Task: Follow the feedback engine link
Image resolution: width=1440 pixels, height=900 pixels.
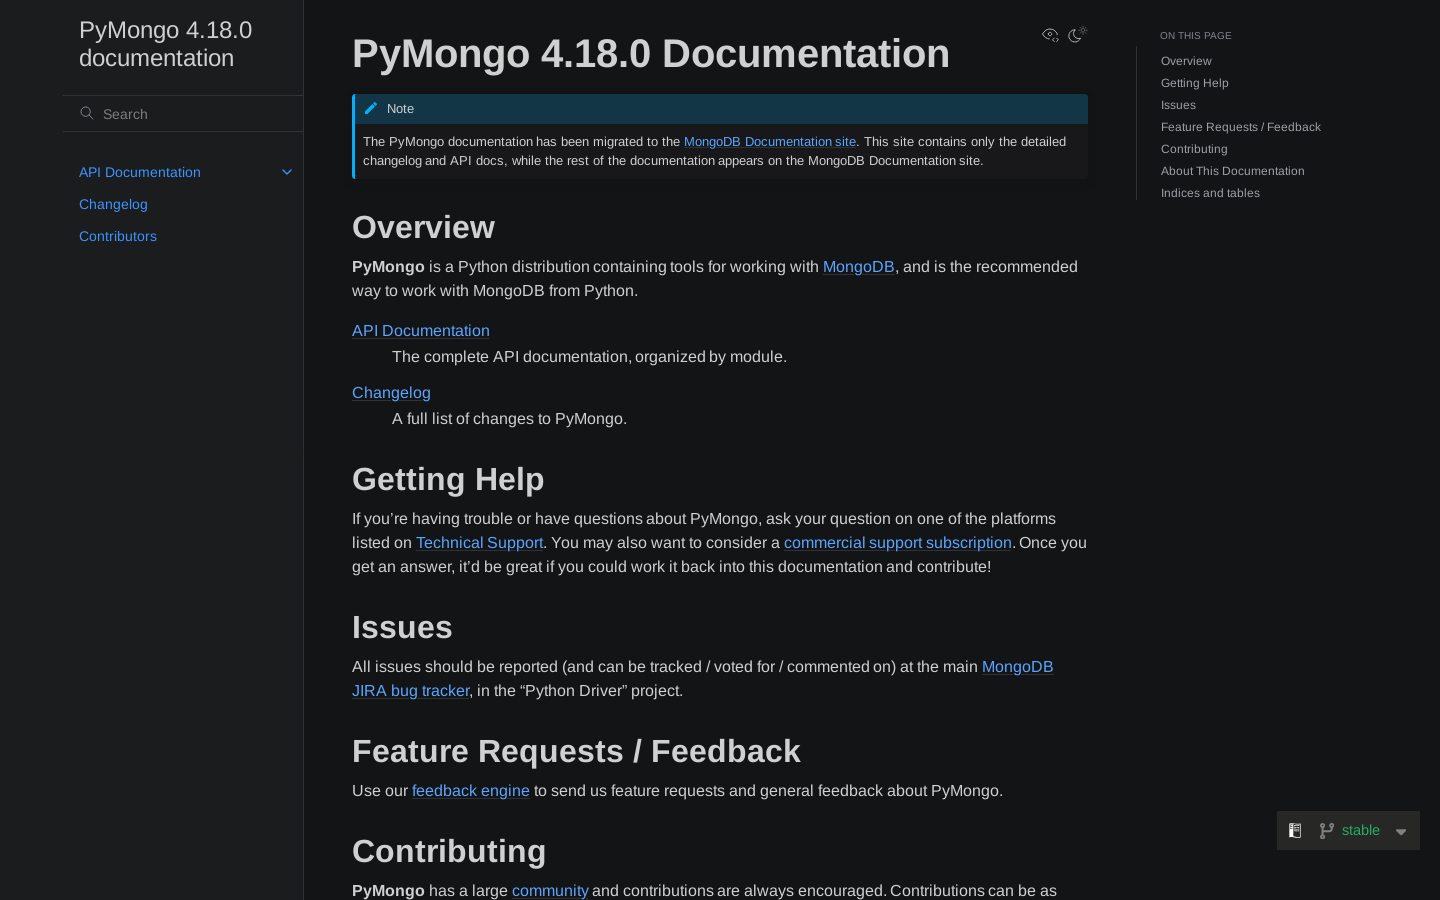Action: click(471, 791)
